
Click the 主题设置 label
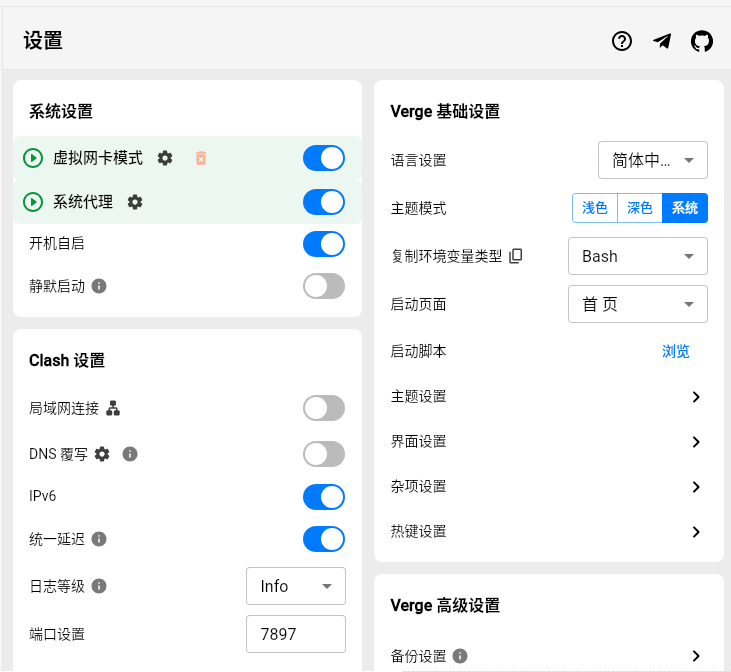(x=418, y=396)
